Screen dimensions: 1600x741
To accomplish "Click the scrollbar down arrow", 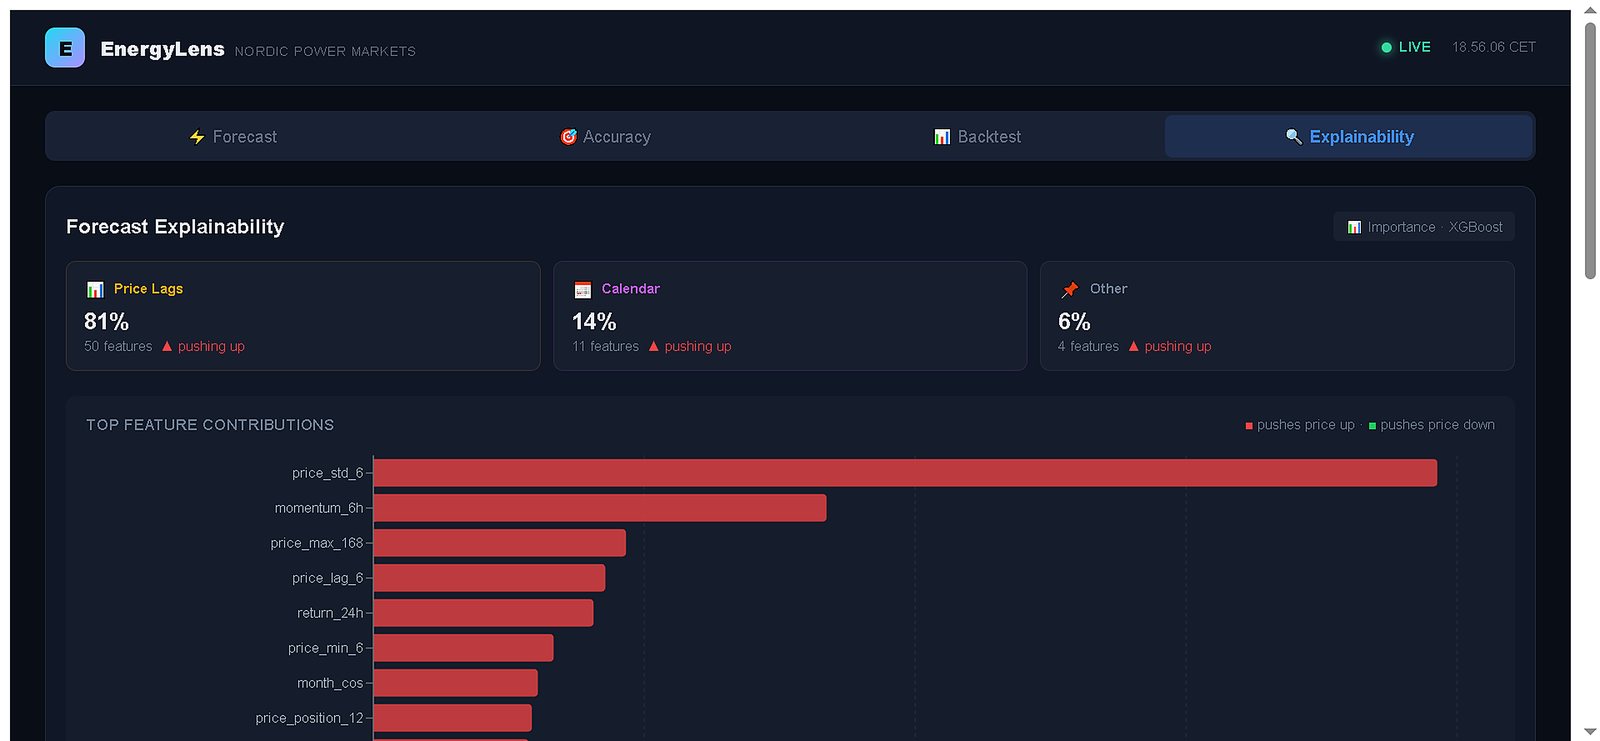I will (1590, 732).
